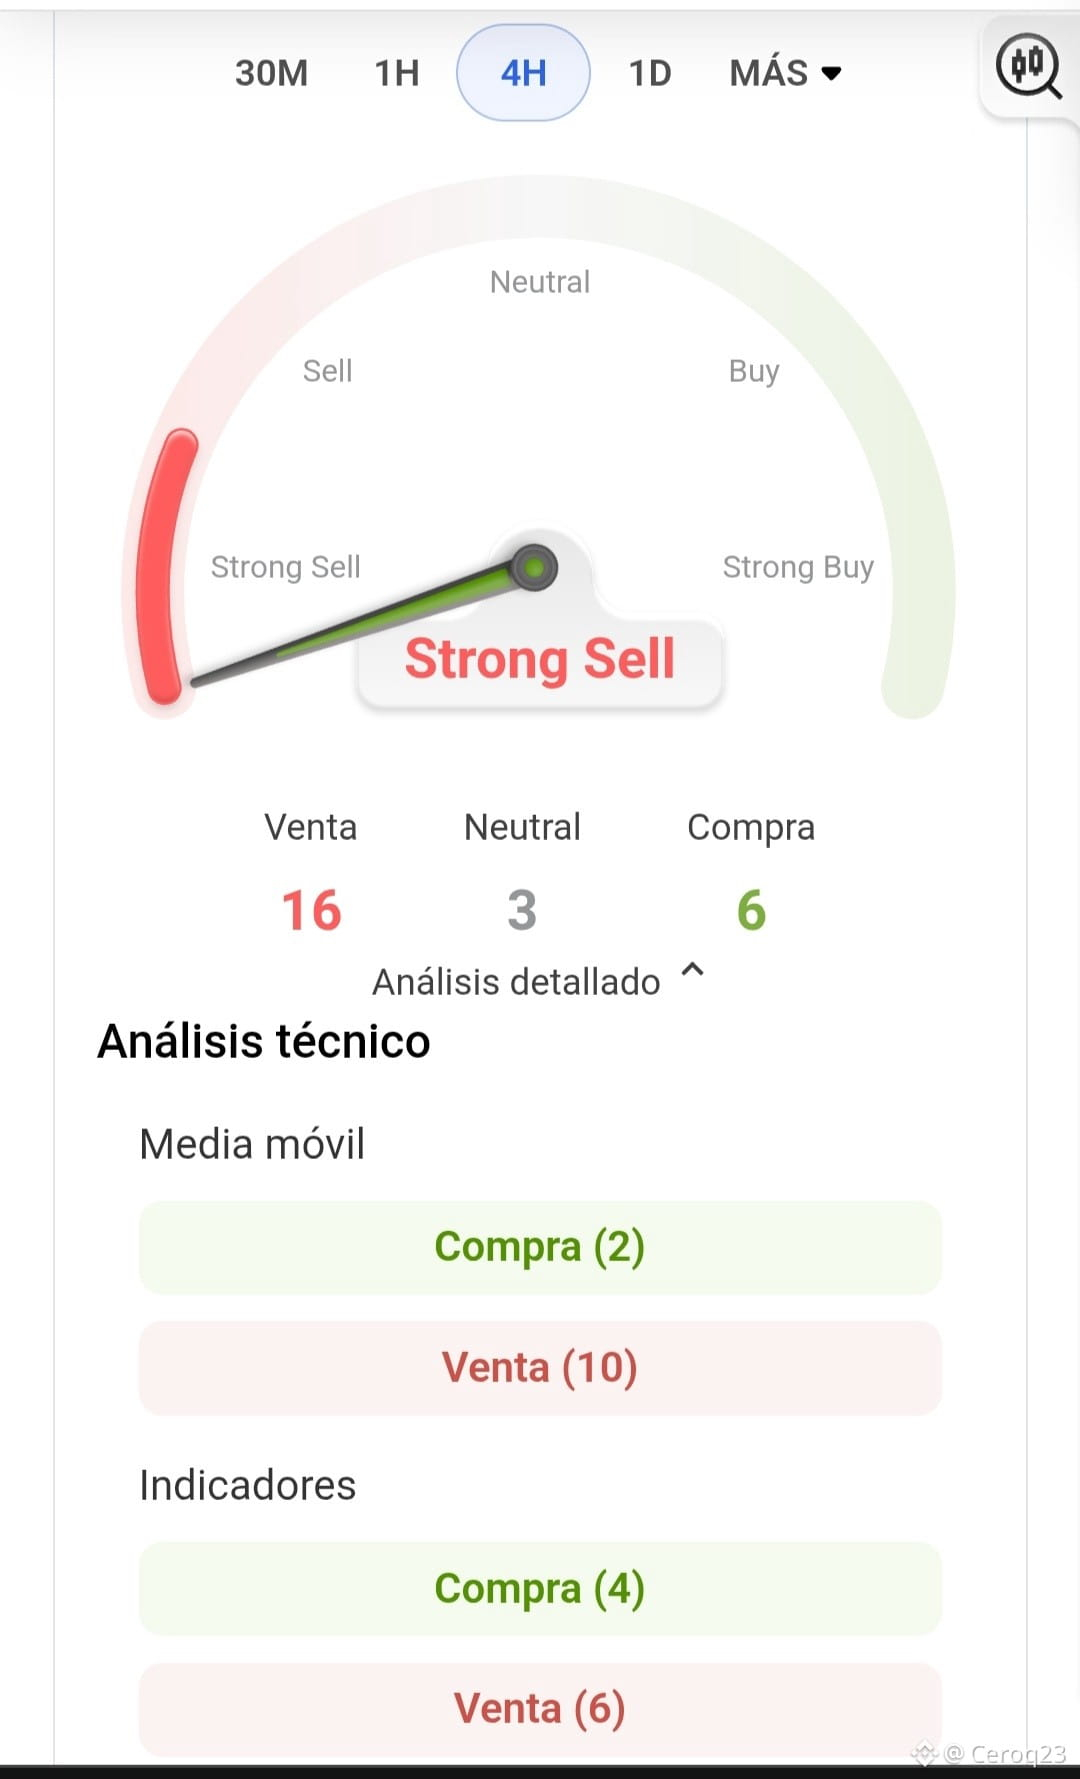Click the Strong Sell result badge

pos(540,660)
